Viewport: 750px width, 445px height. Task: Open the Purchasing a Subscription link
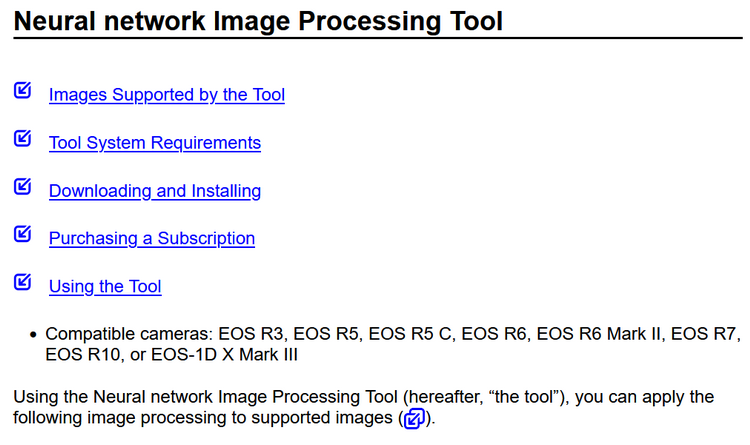[152, 238]
